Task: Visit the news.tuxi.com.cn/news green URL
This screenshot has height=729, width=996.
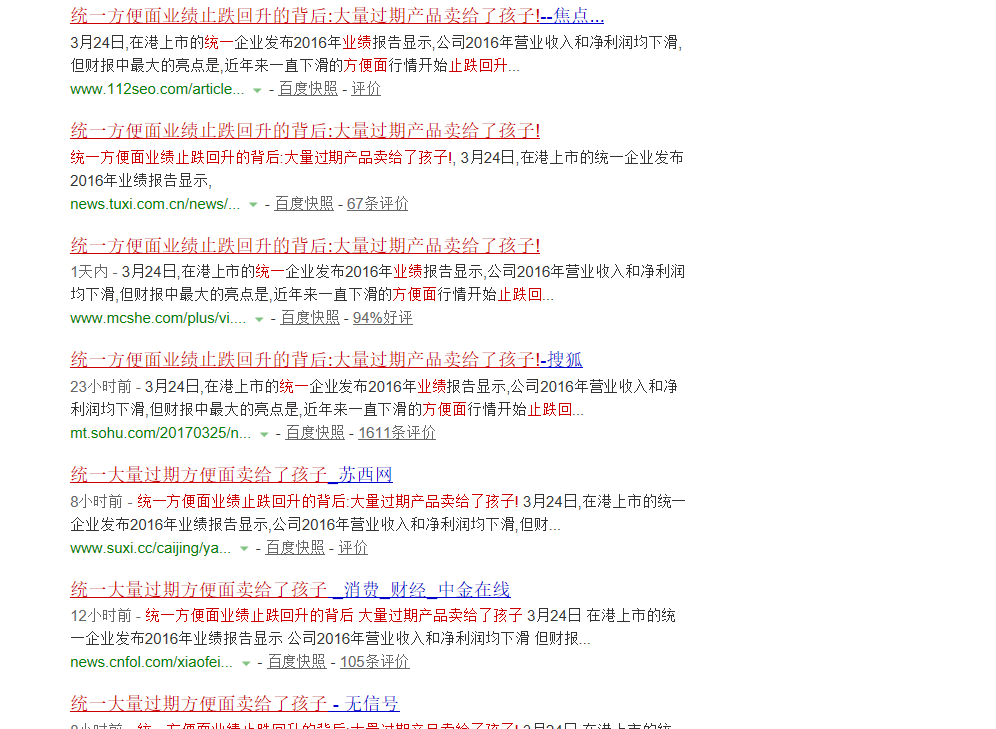Action: 155,204
